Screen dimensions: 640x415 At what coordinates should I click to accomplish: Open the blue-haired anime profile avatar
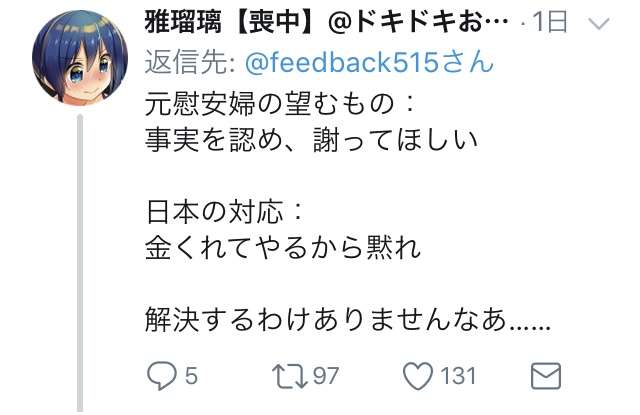80,58
